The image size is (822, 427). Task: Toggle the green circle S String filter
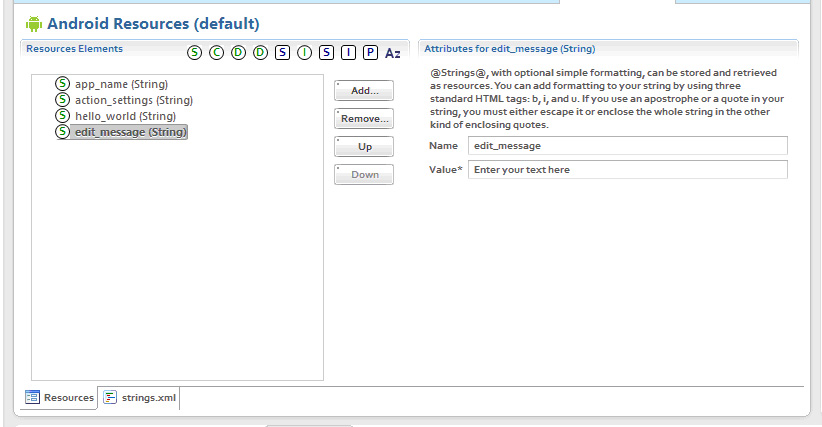(194, 52)
